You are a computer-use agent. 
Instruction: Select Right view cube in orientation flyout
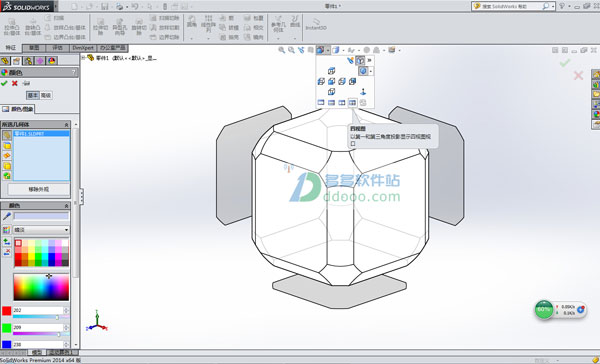tap(342, 81)
